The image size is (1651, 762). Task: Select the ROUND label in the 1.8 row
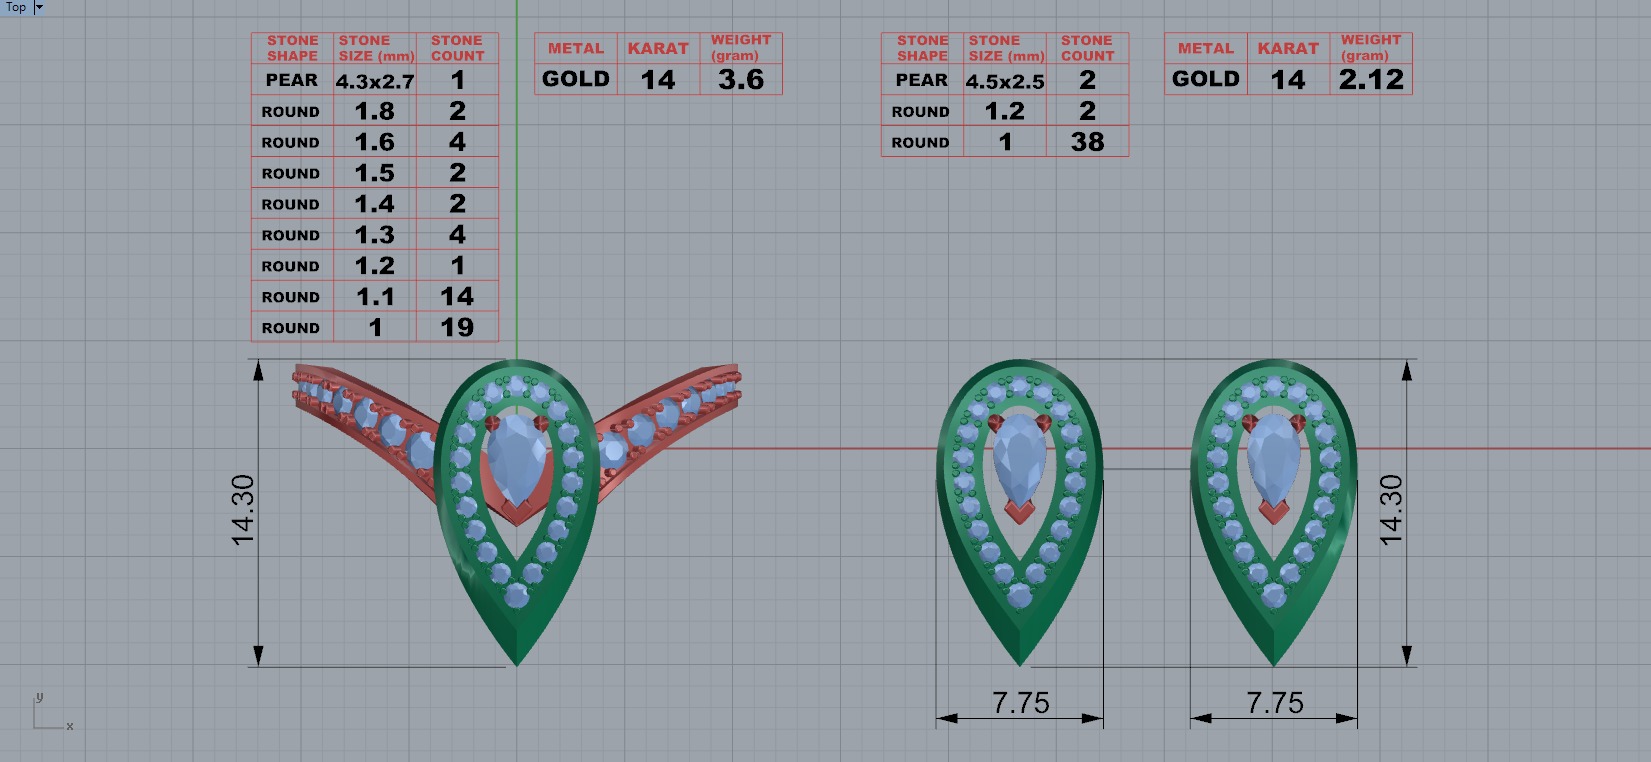click(291, 112)
